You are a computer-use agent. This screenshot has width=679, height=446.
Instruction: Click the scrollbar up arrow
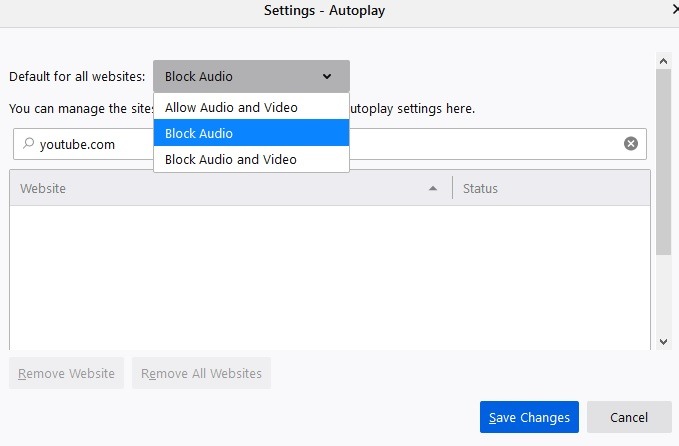click(663, 61)
